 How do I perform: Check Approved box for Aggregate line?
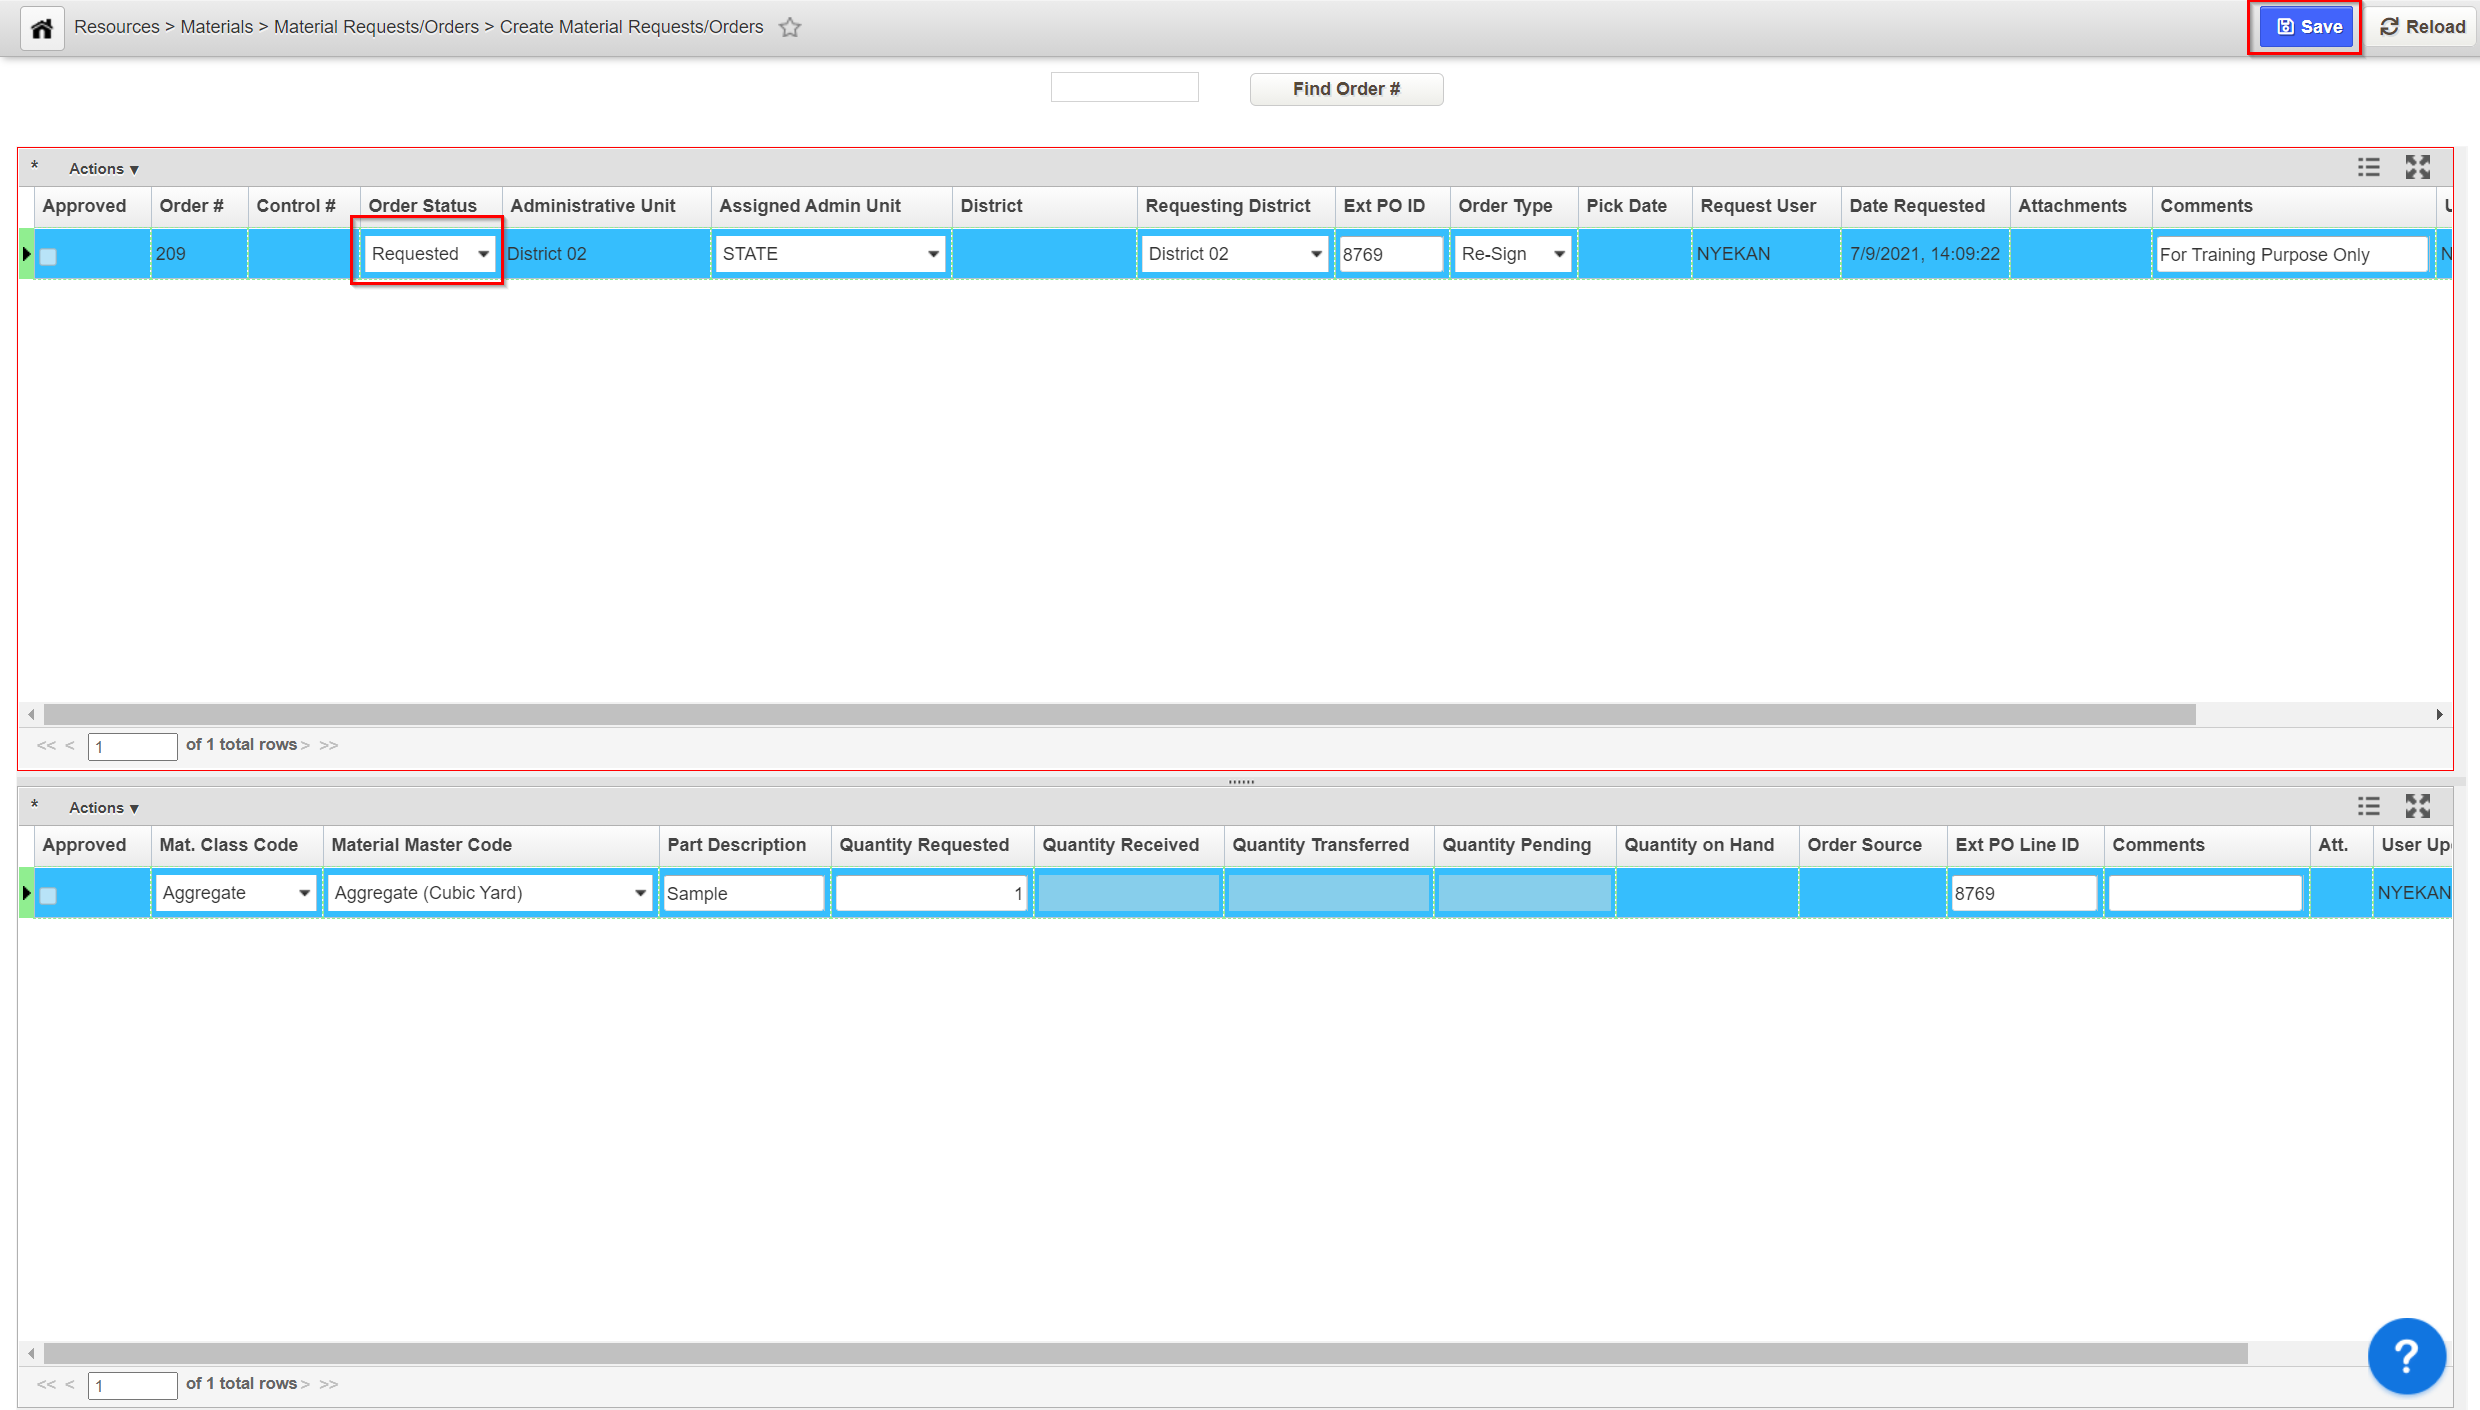tap(48, 895)
